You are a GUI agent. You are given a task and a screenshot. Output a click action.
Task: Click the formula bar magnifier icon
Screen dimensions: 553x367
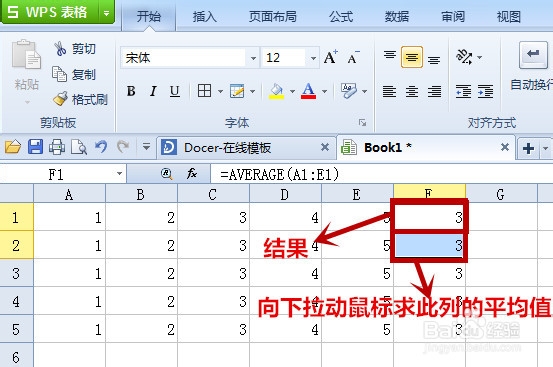[x=166, y=173]
